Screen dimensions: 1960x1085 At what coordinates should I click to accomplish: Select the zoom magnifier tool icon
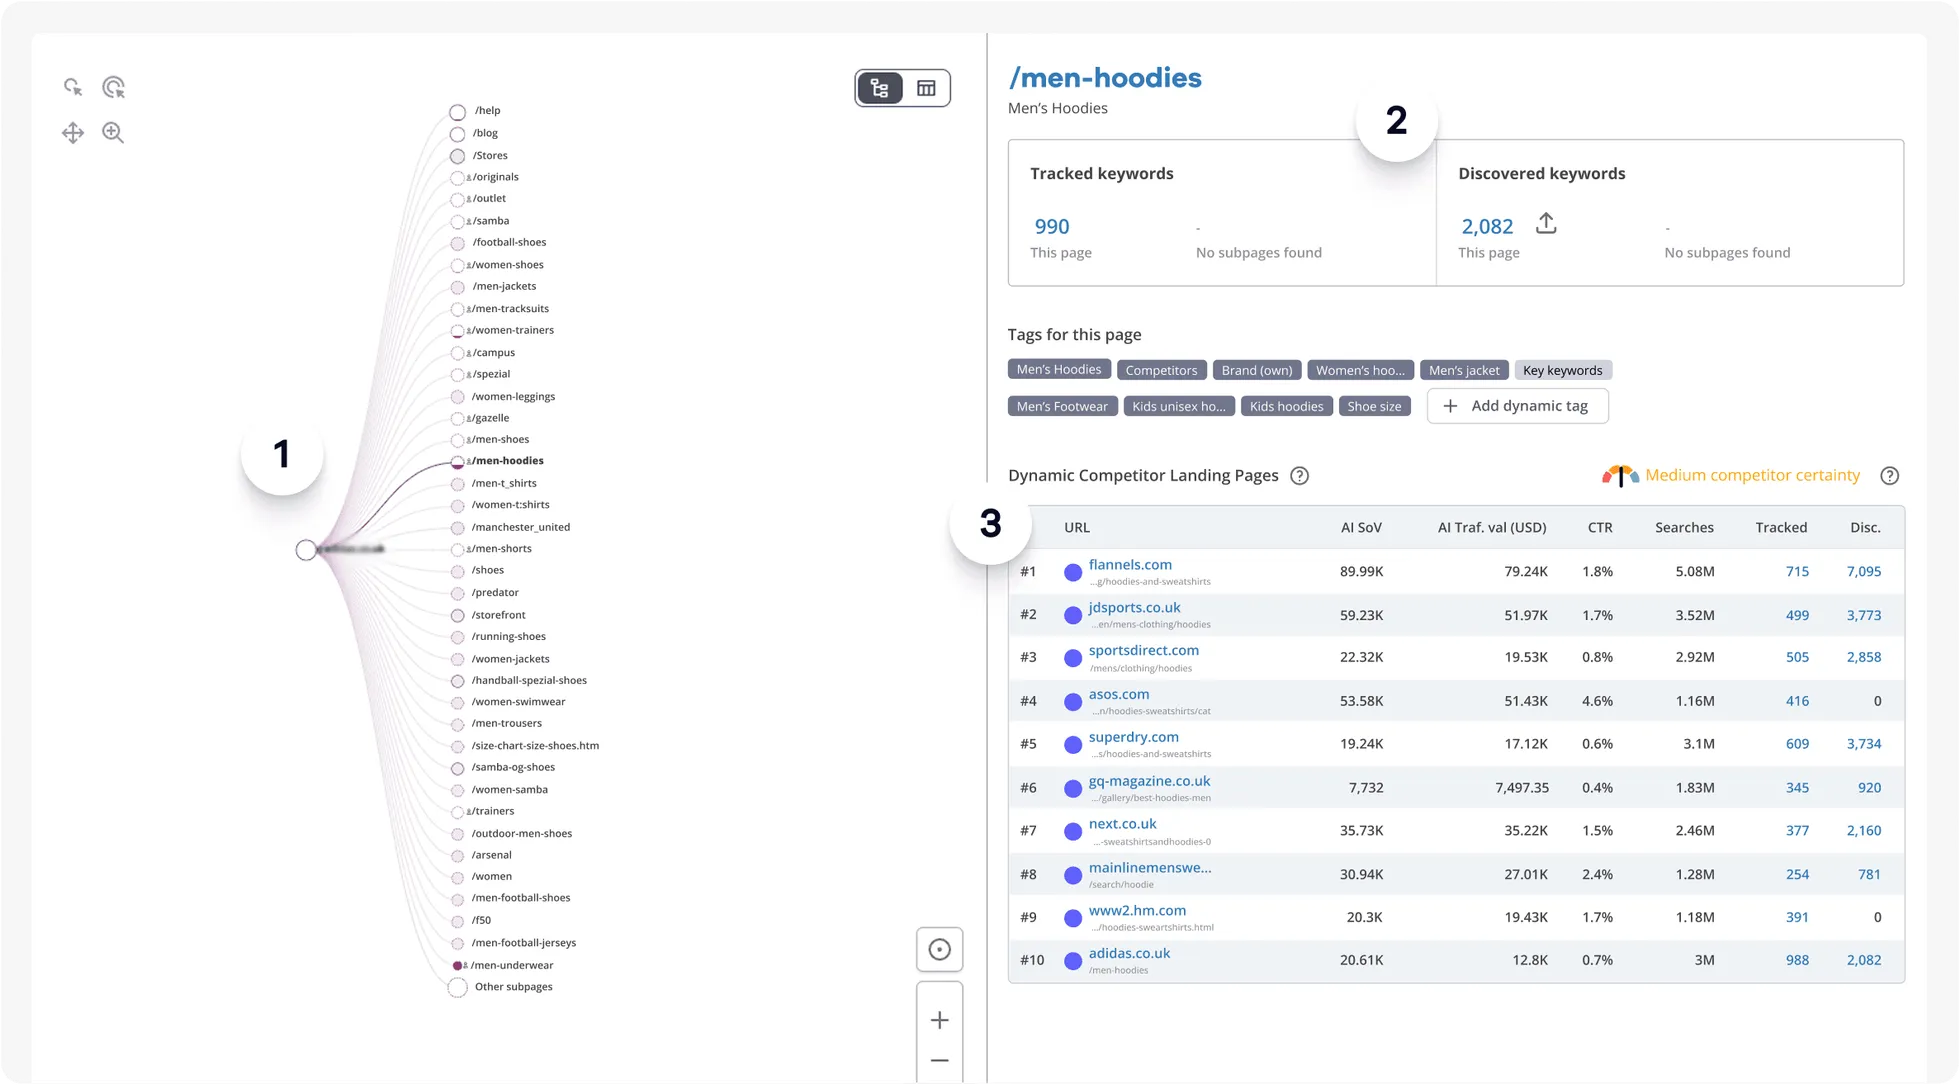(x=113, y=133)
